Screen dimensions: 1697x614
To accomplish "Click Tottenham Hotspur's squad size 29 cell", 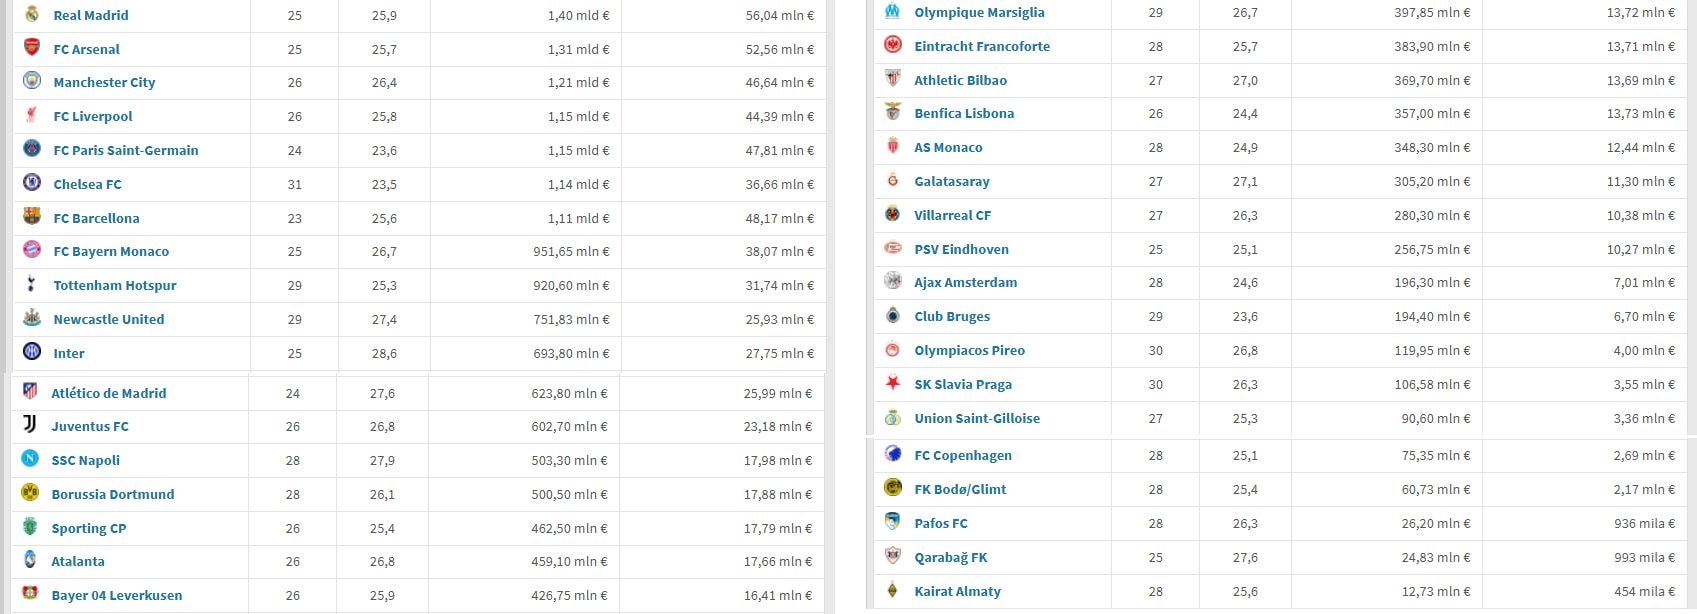I will (x=294, y=285).
